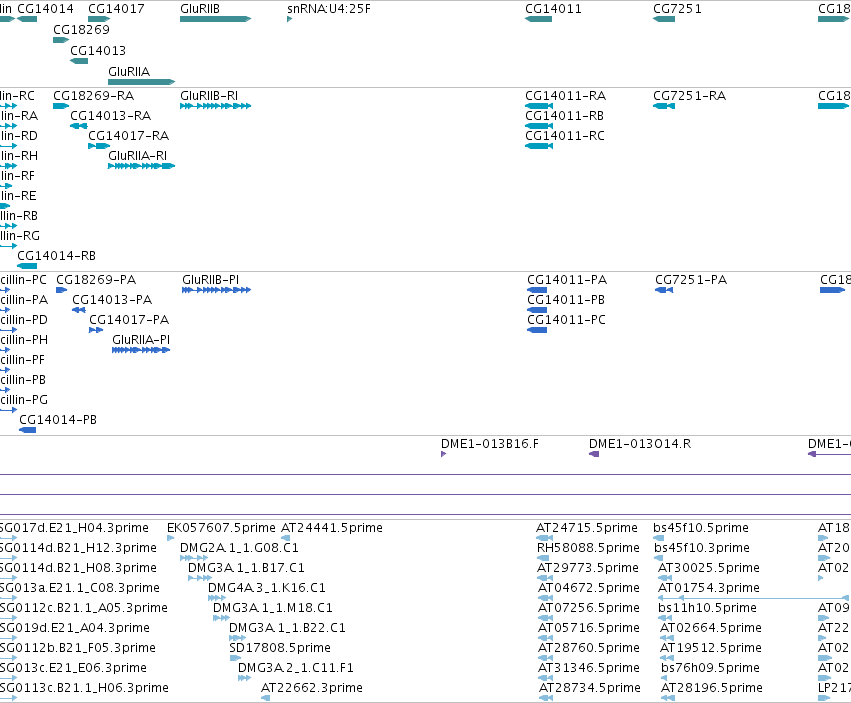Open the GluRIIA gene label
This screenshot has height=703, width=851.
click(129, 72)
